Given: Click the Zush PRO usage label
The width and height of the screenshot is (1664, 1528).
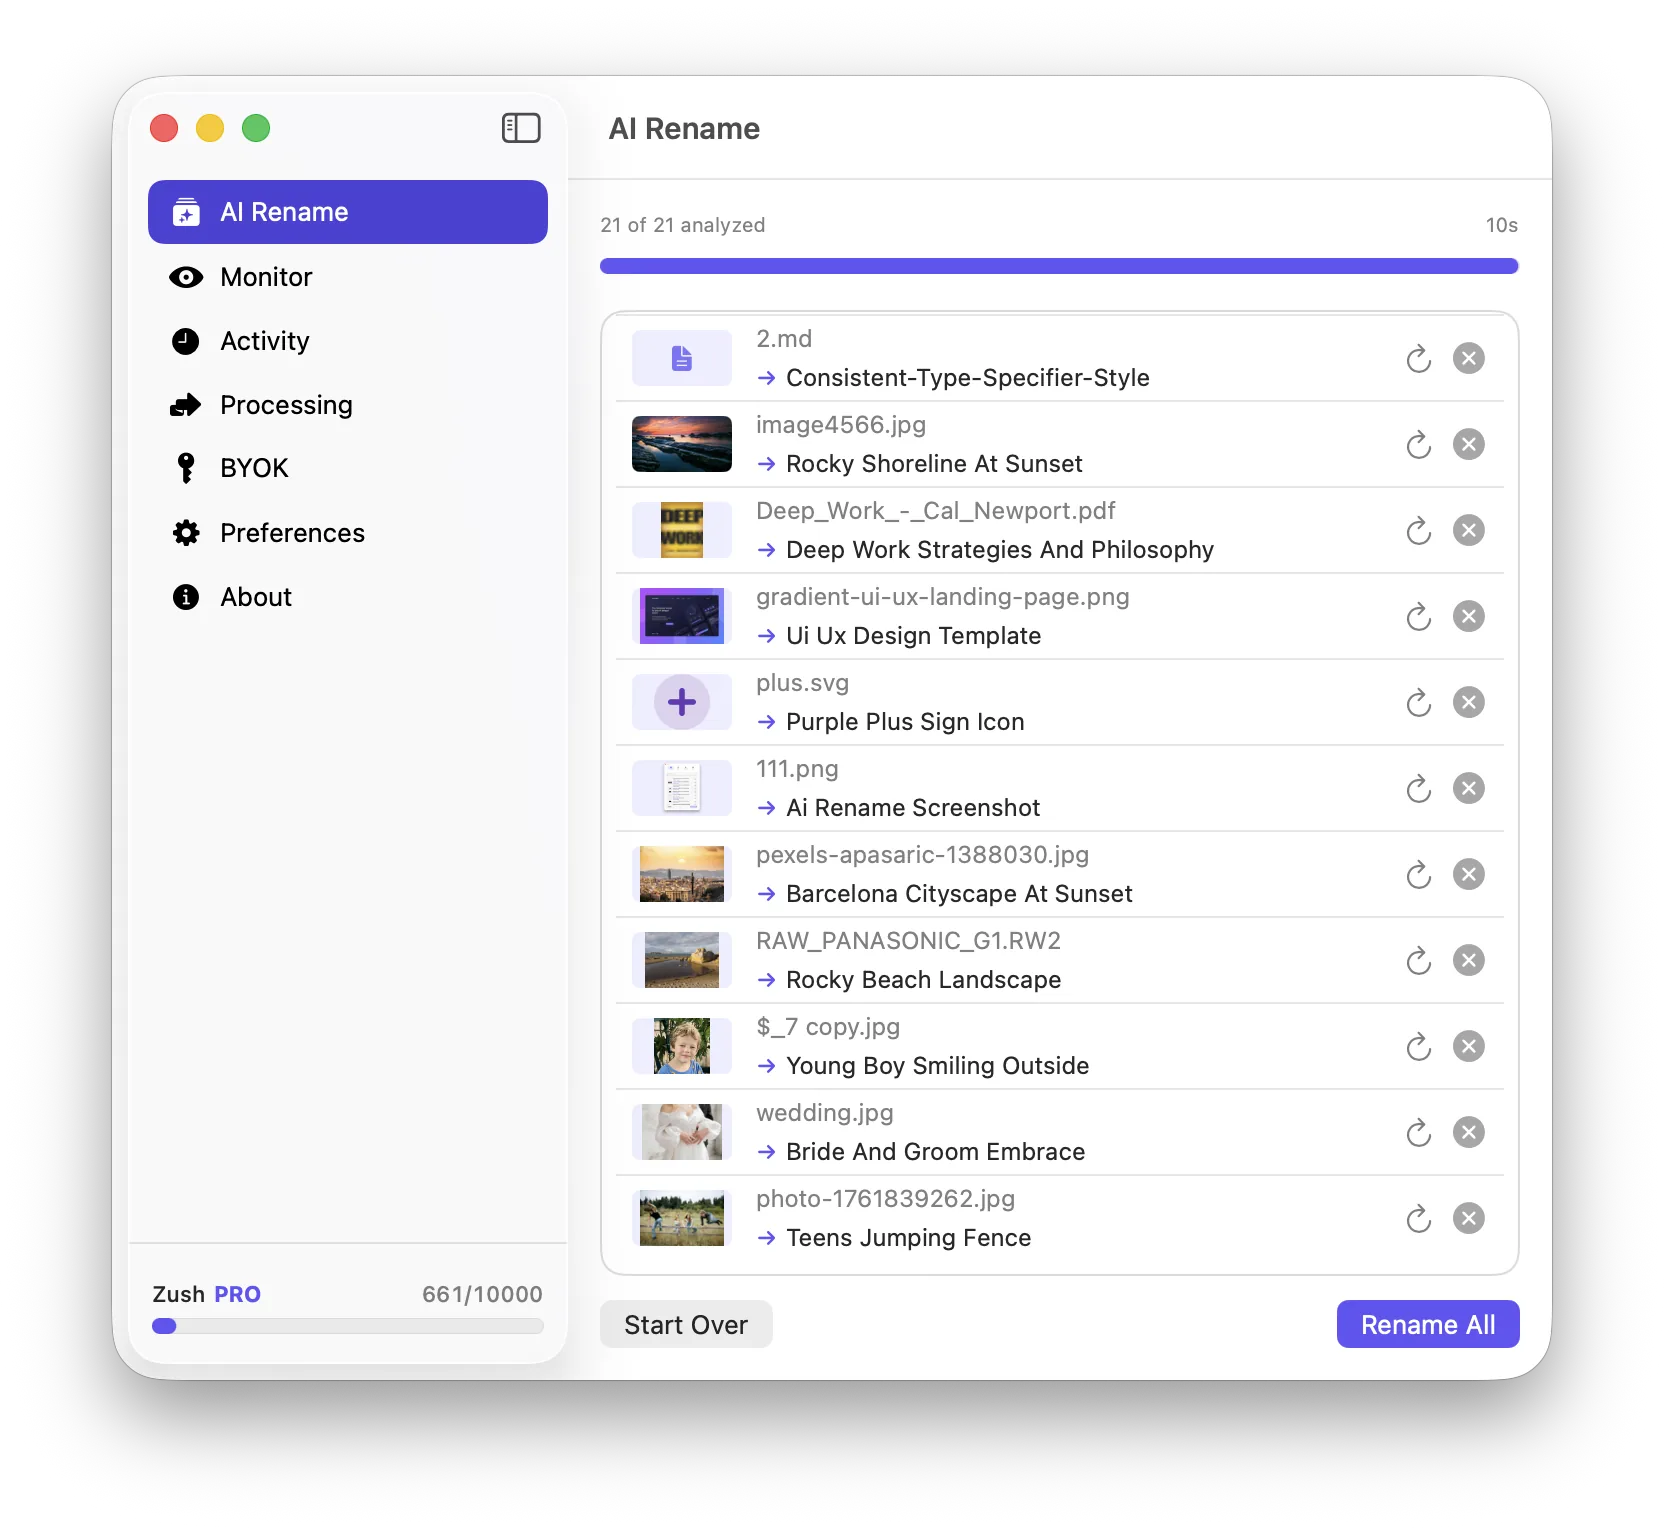Looking at the screenshot, I should tap(206, 1293).
